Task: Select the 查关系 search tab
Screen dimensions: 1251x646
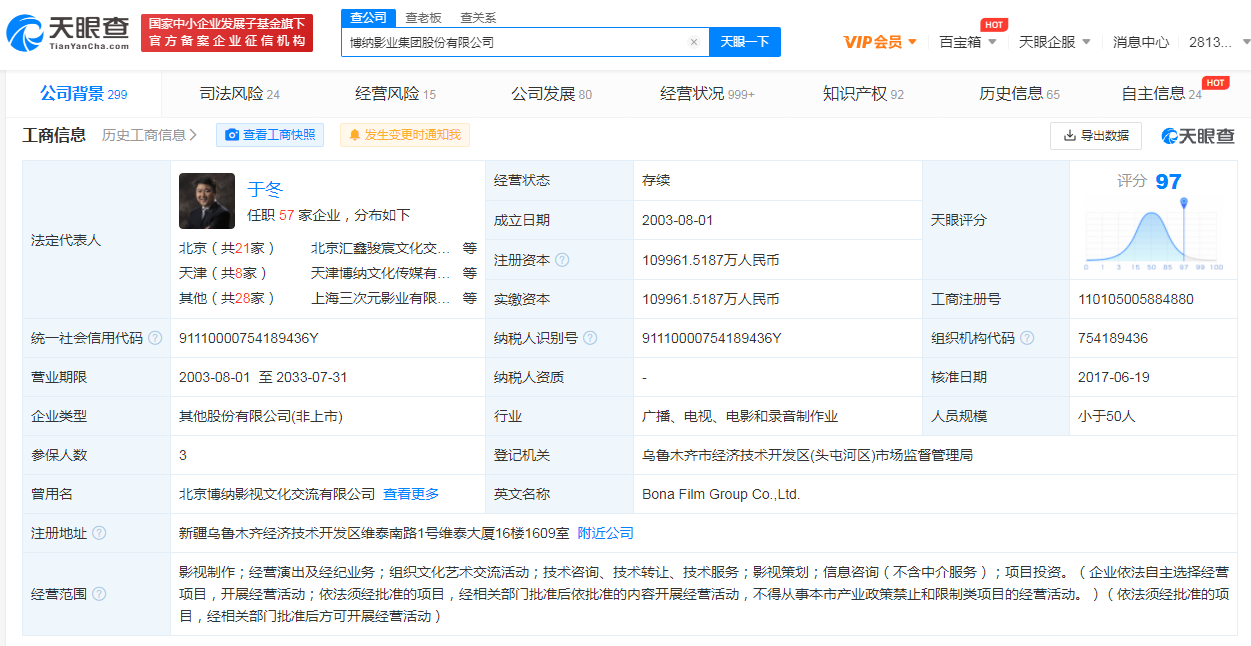Action: point(478,17)
